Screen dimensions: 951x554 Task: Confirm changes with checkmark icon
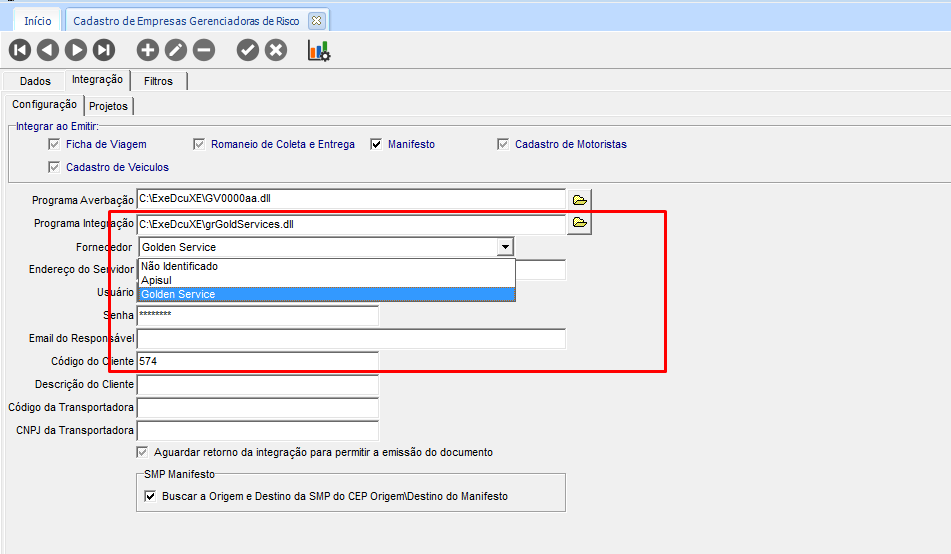coord(247,50)
